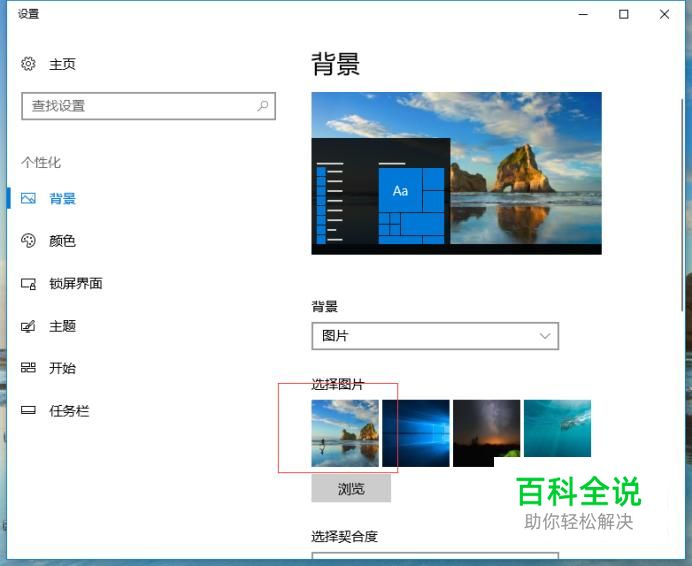Click the Taskbar icon in sidebar
This screenshot has height=566, width=692.
point(28,411)
